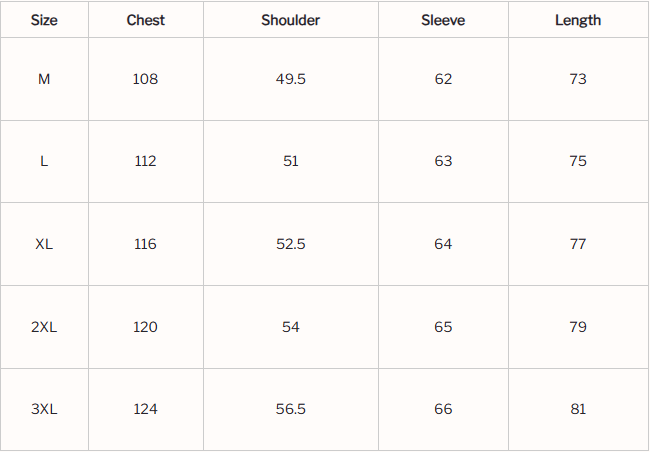
Task: Click the Sleeve column header
Action: 443,20
